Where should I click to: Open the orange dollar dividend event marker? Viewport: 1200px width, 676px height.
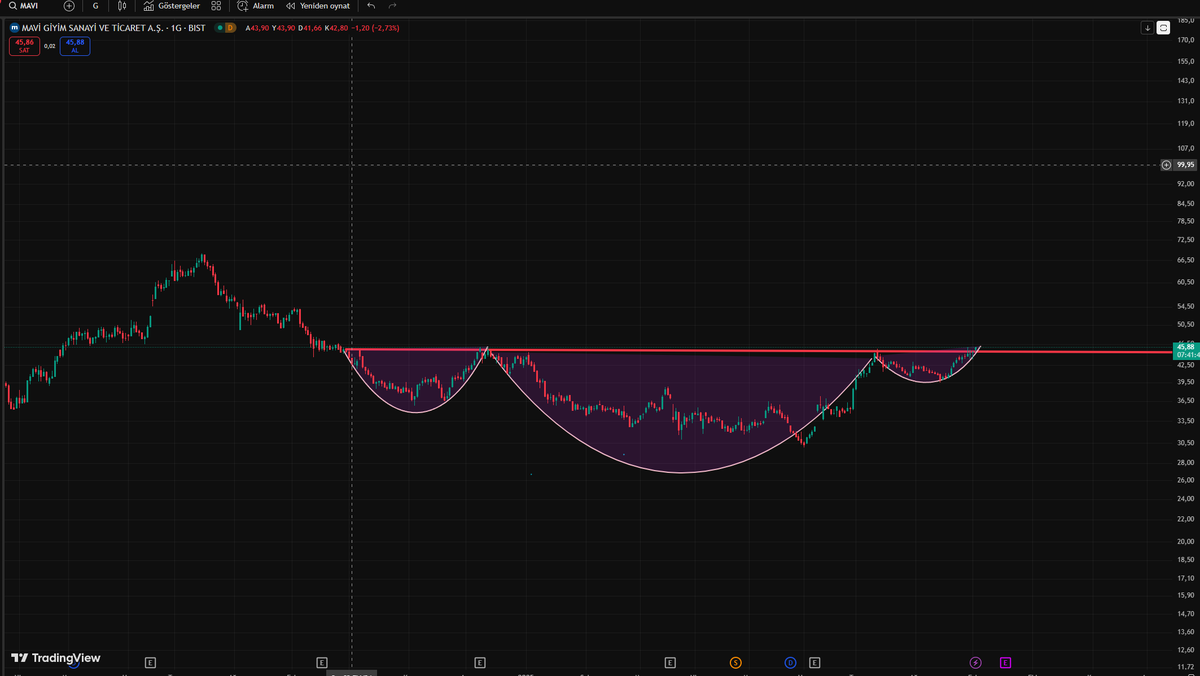(x=735, y=662)
